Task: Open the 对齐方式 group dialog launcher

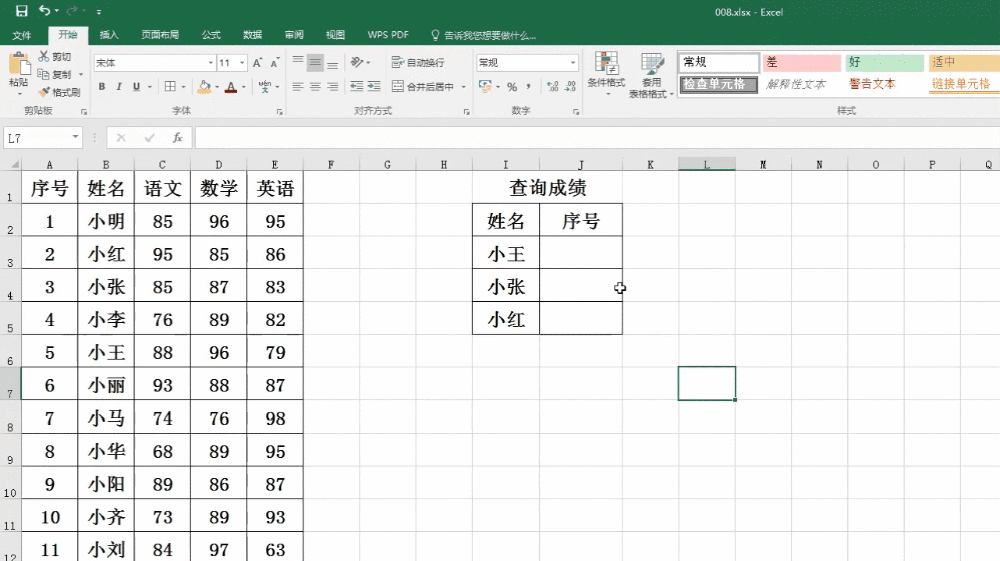Action: [466, 112]
